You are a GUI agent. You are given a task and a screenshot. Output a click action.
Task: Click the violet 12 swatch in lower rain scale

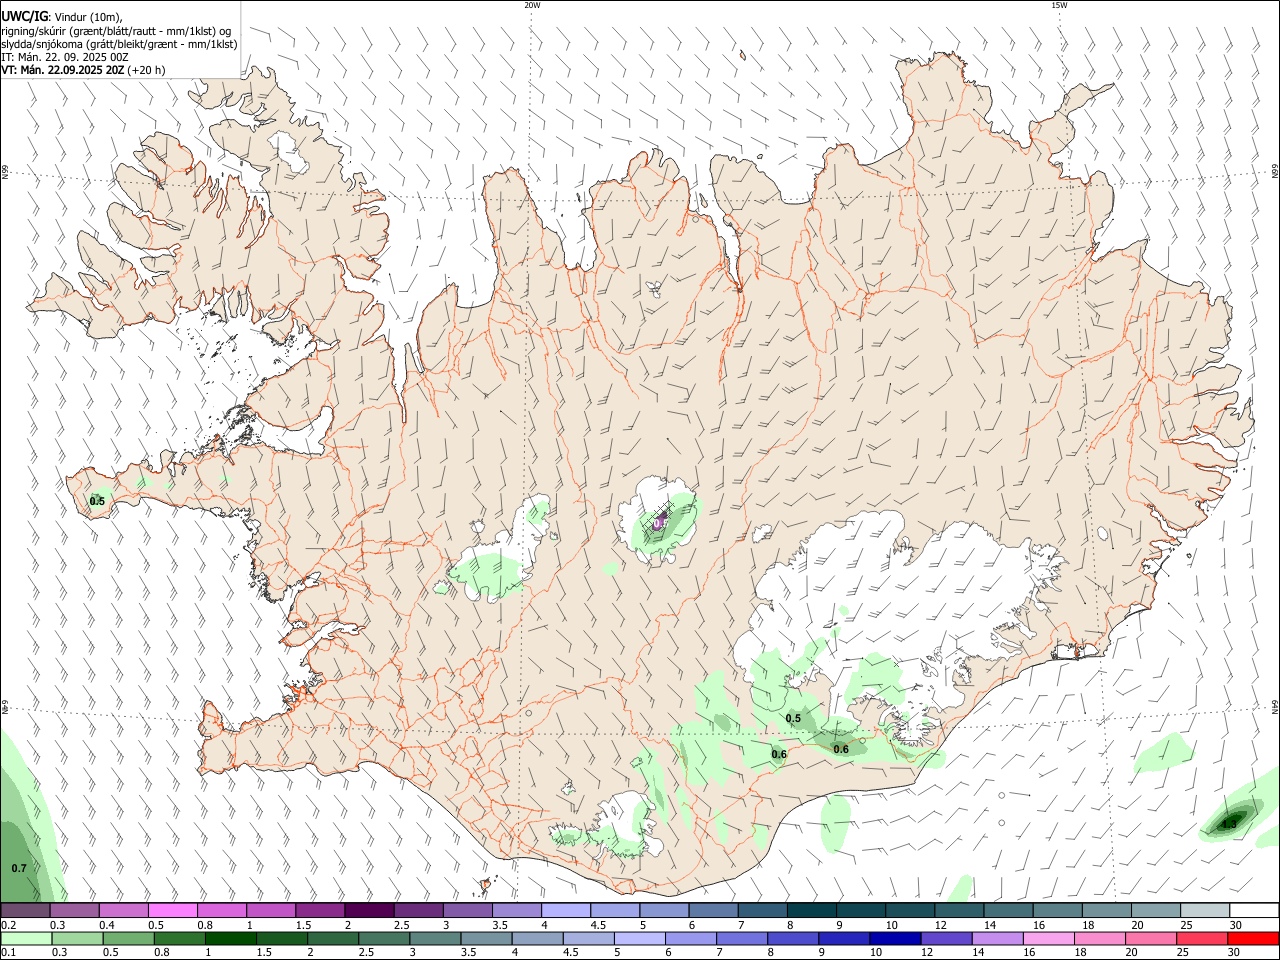(947, 938)
